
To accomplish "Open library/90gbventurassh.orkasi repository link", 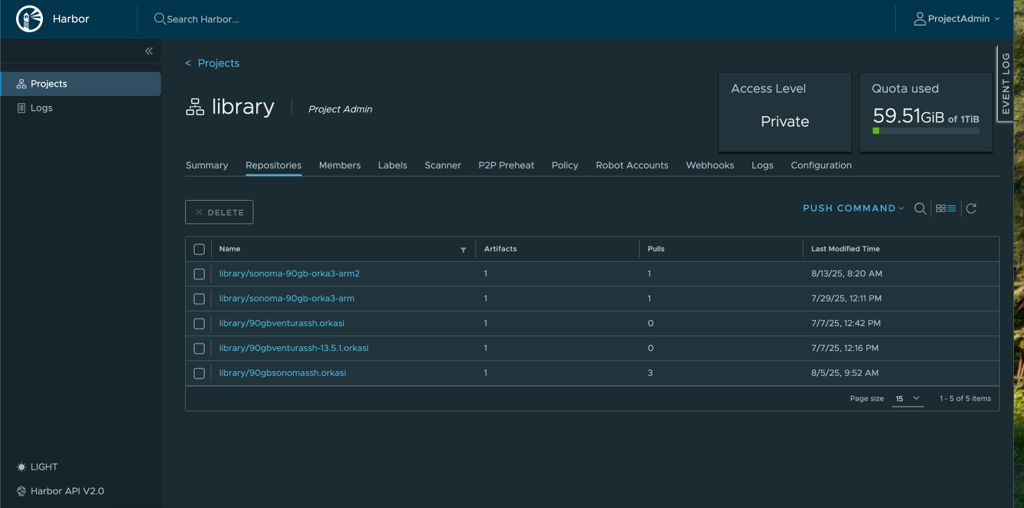I will pos(282,323).
